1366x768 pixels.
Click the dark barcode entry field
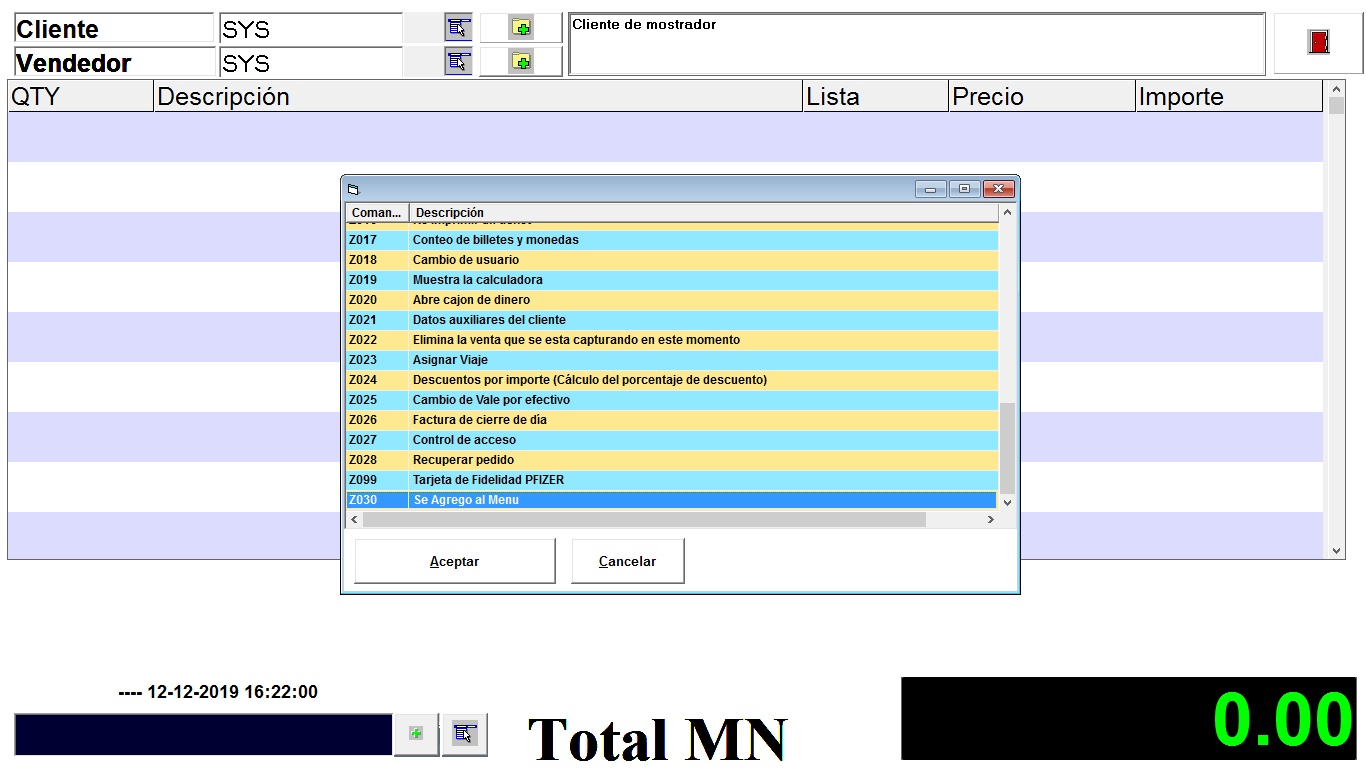point(203,734)
